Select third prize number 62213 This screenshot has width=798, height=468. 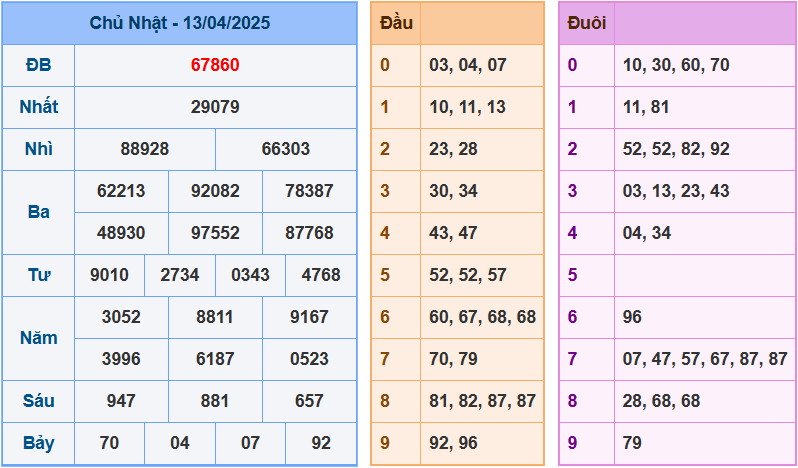tap(121, 191)
